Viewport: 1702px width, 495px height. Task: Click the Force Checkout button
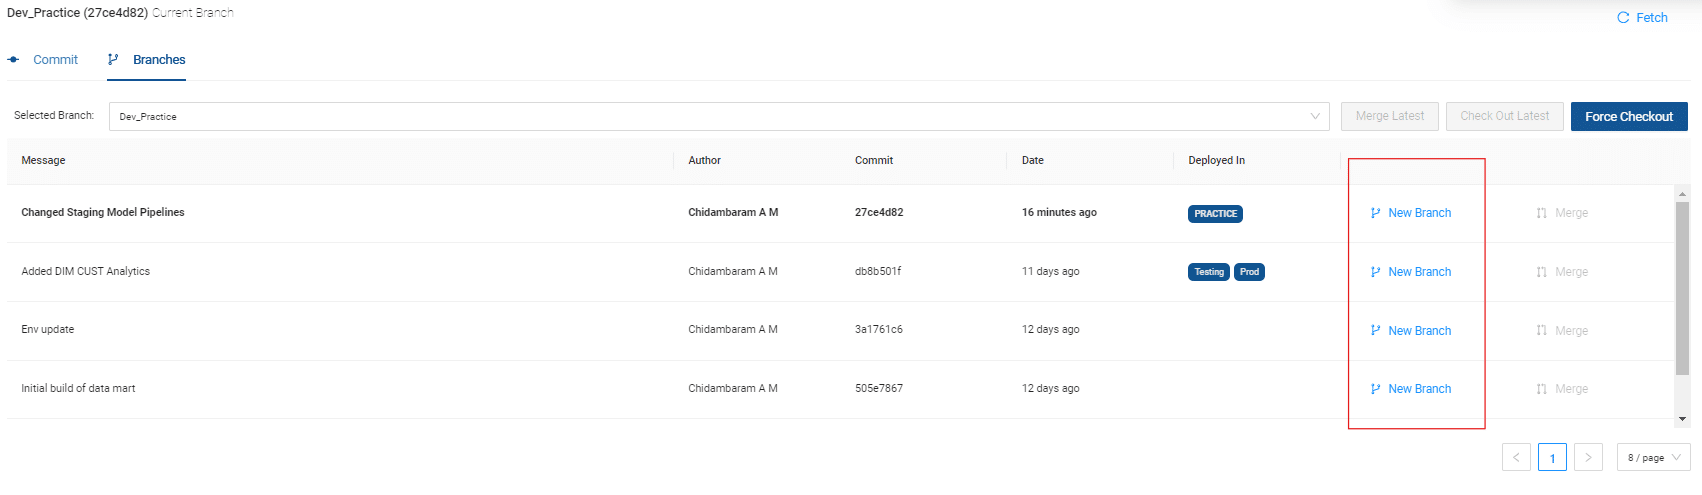coord(1629,116)
